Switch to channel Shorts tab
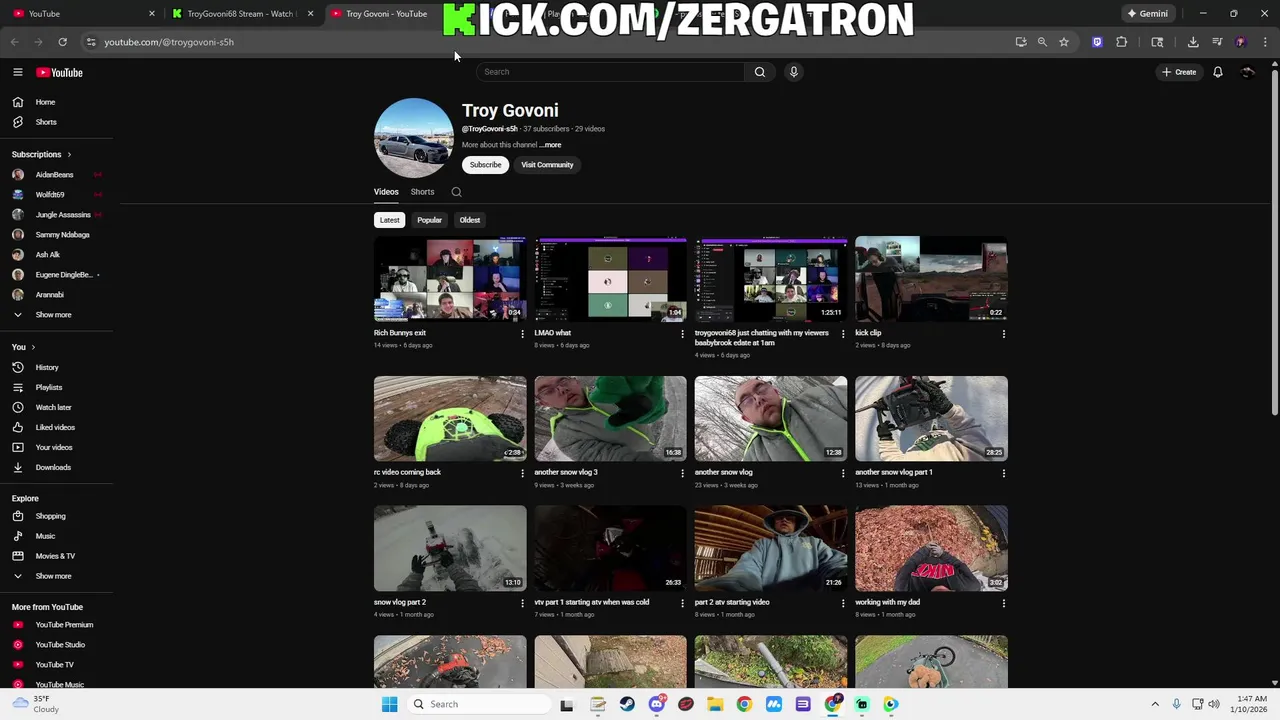Screen dimensions: 1280x720 (422, 192)
